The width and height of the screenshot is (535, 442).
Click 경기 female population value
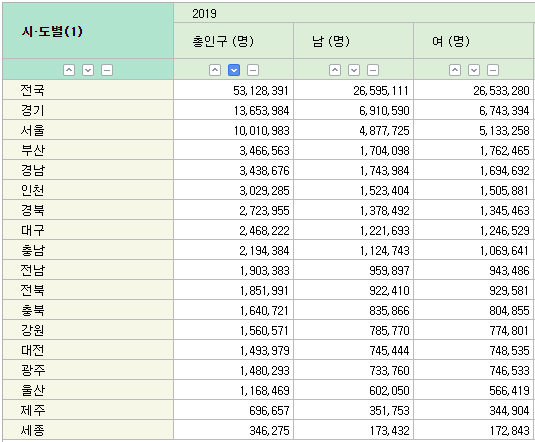pos(474,110)
